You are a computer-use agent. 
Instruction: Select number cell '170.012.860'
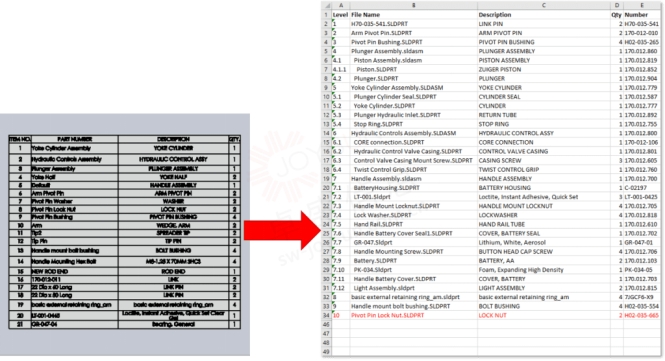(642, 51)
